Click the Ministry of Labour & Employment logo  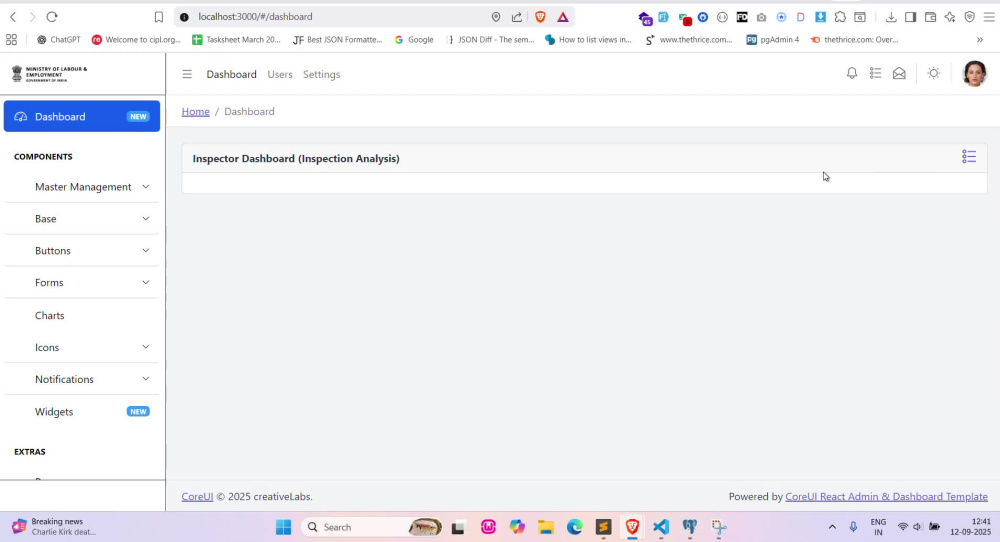tap(50, 74)
